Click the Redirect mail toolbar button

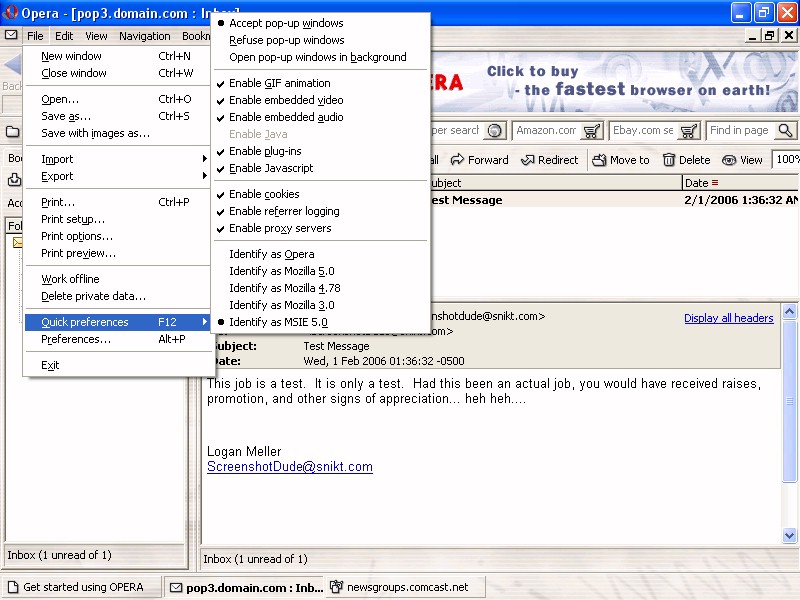[549, 160]
